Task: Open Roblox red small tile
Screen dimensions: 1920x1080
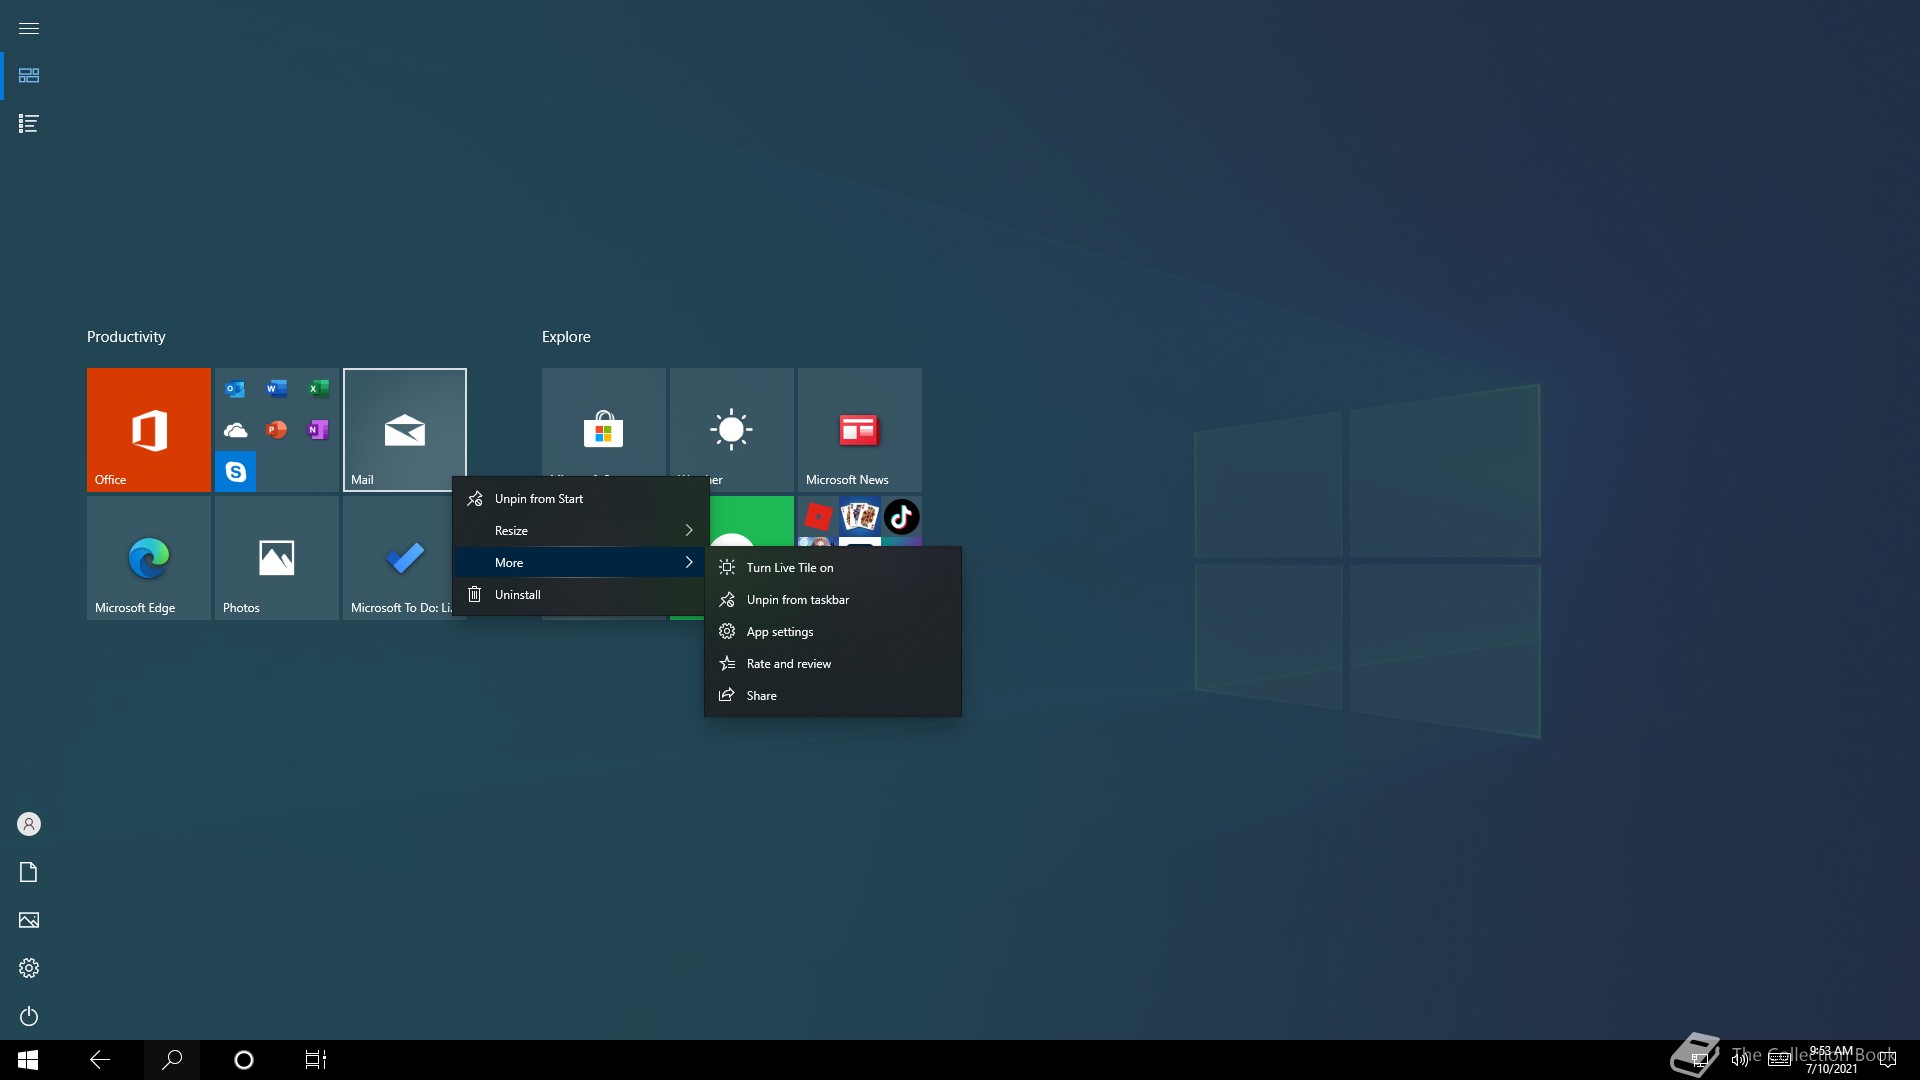Action: point(818,517)
